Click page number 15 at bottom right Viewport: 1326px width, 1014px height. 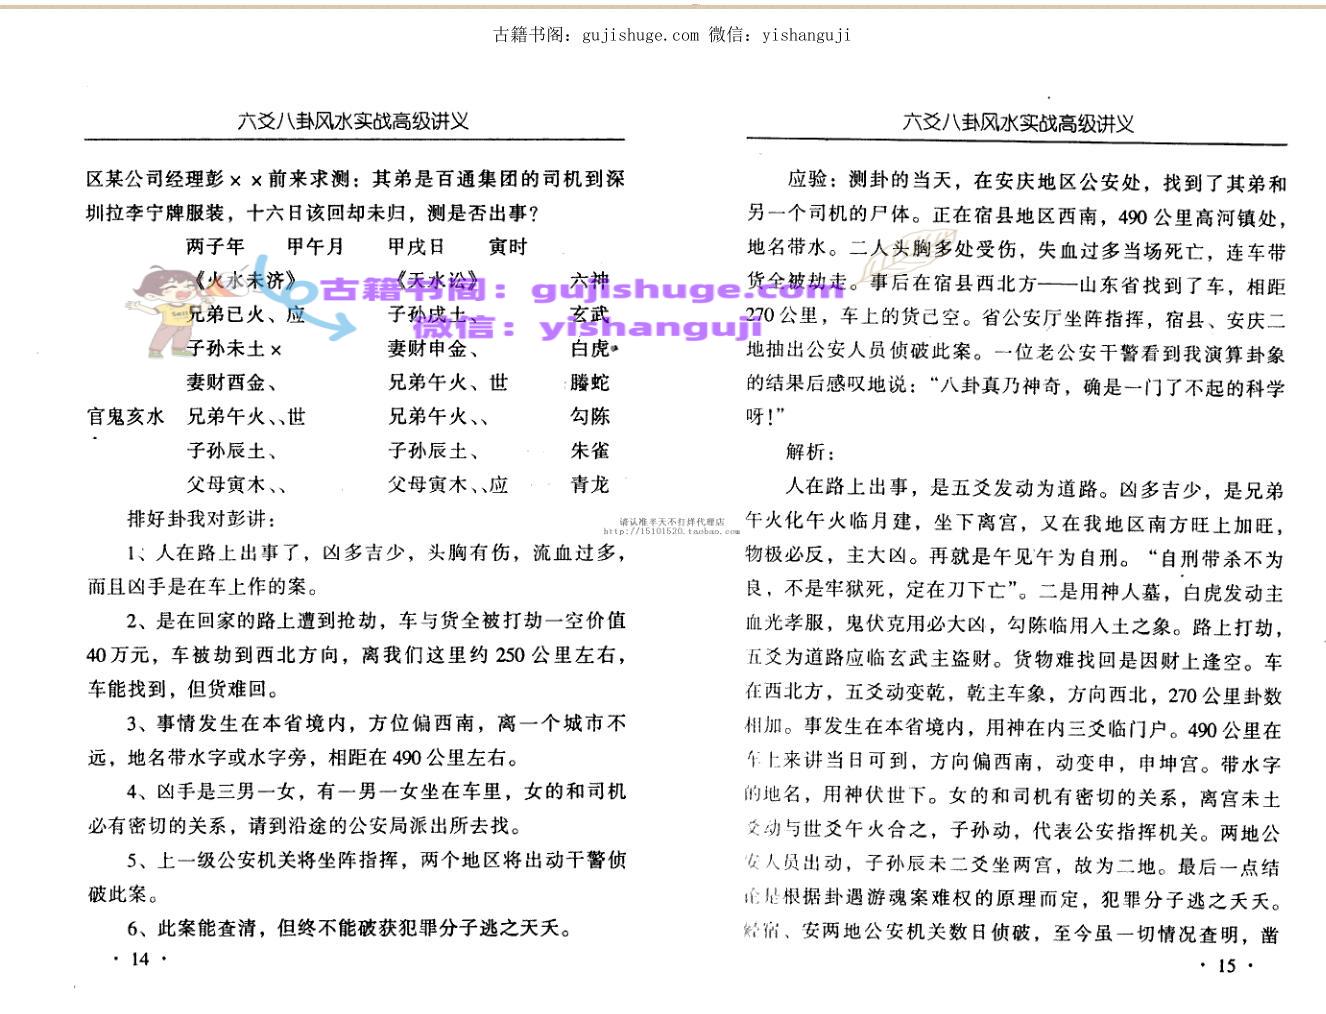coord(1225,965)
